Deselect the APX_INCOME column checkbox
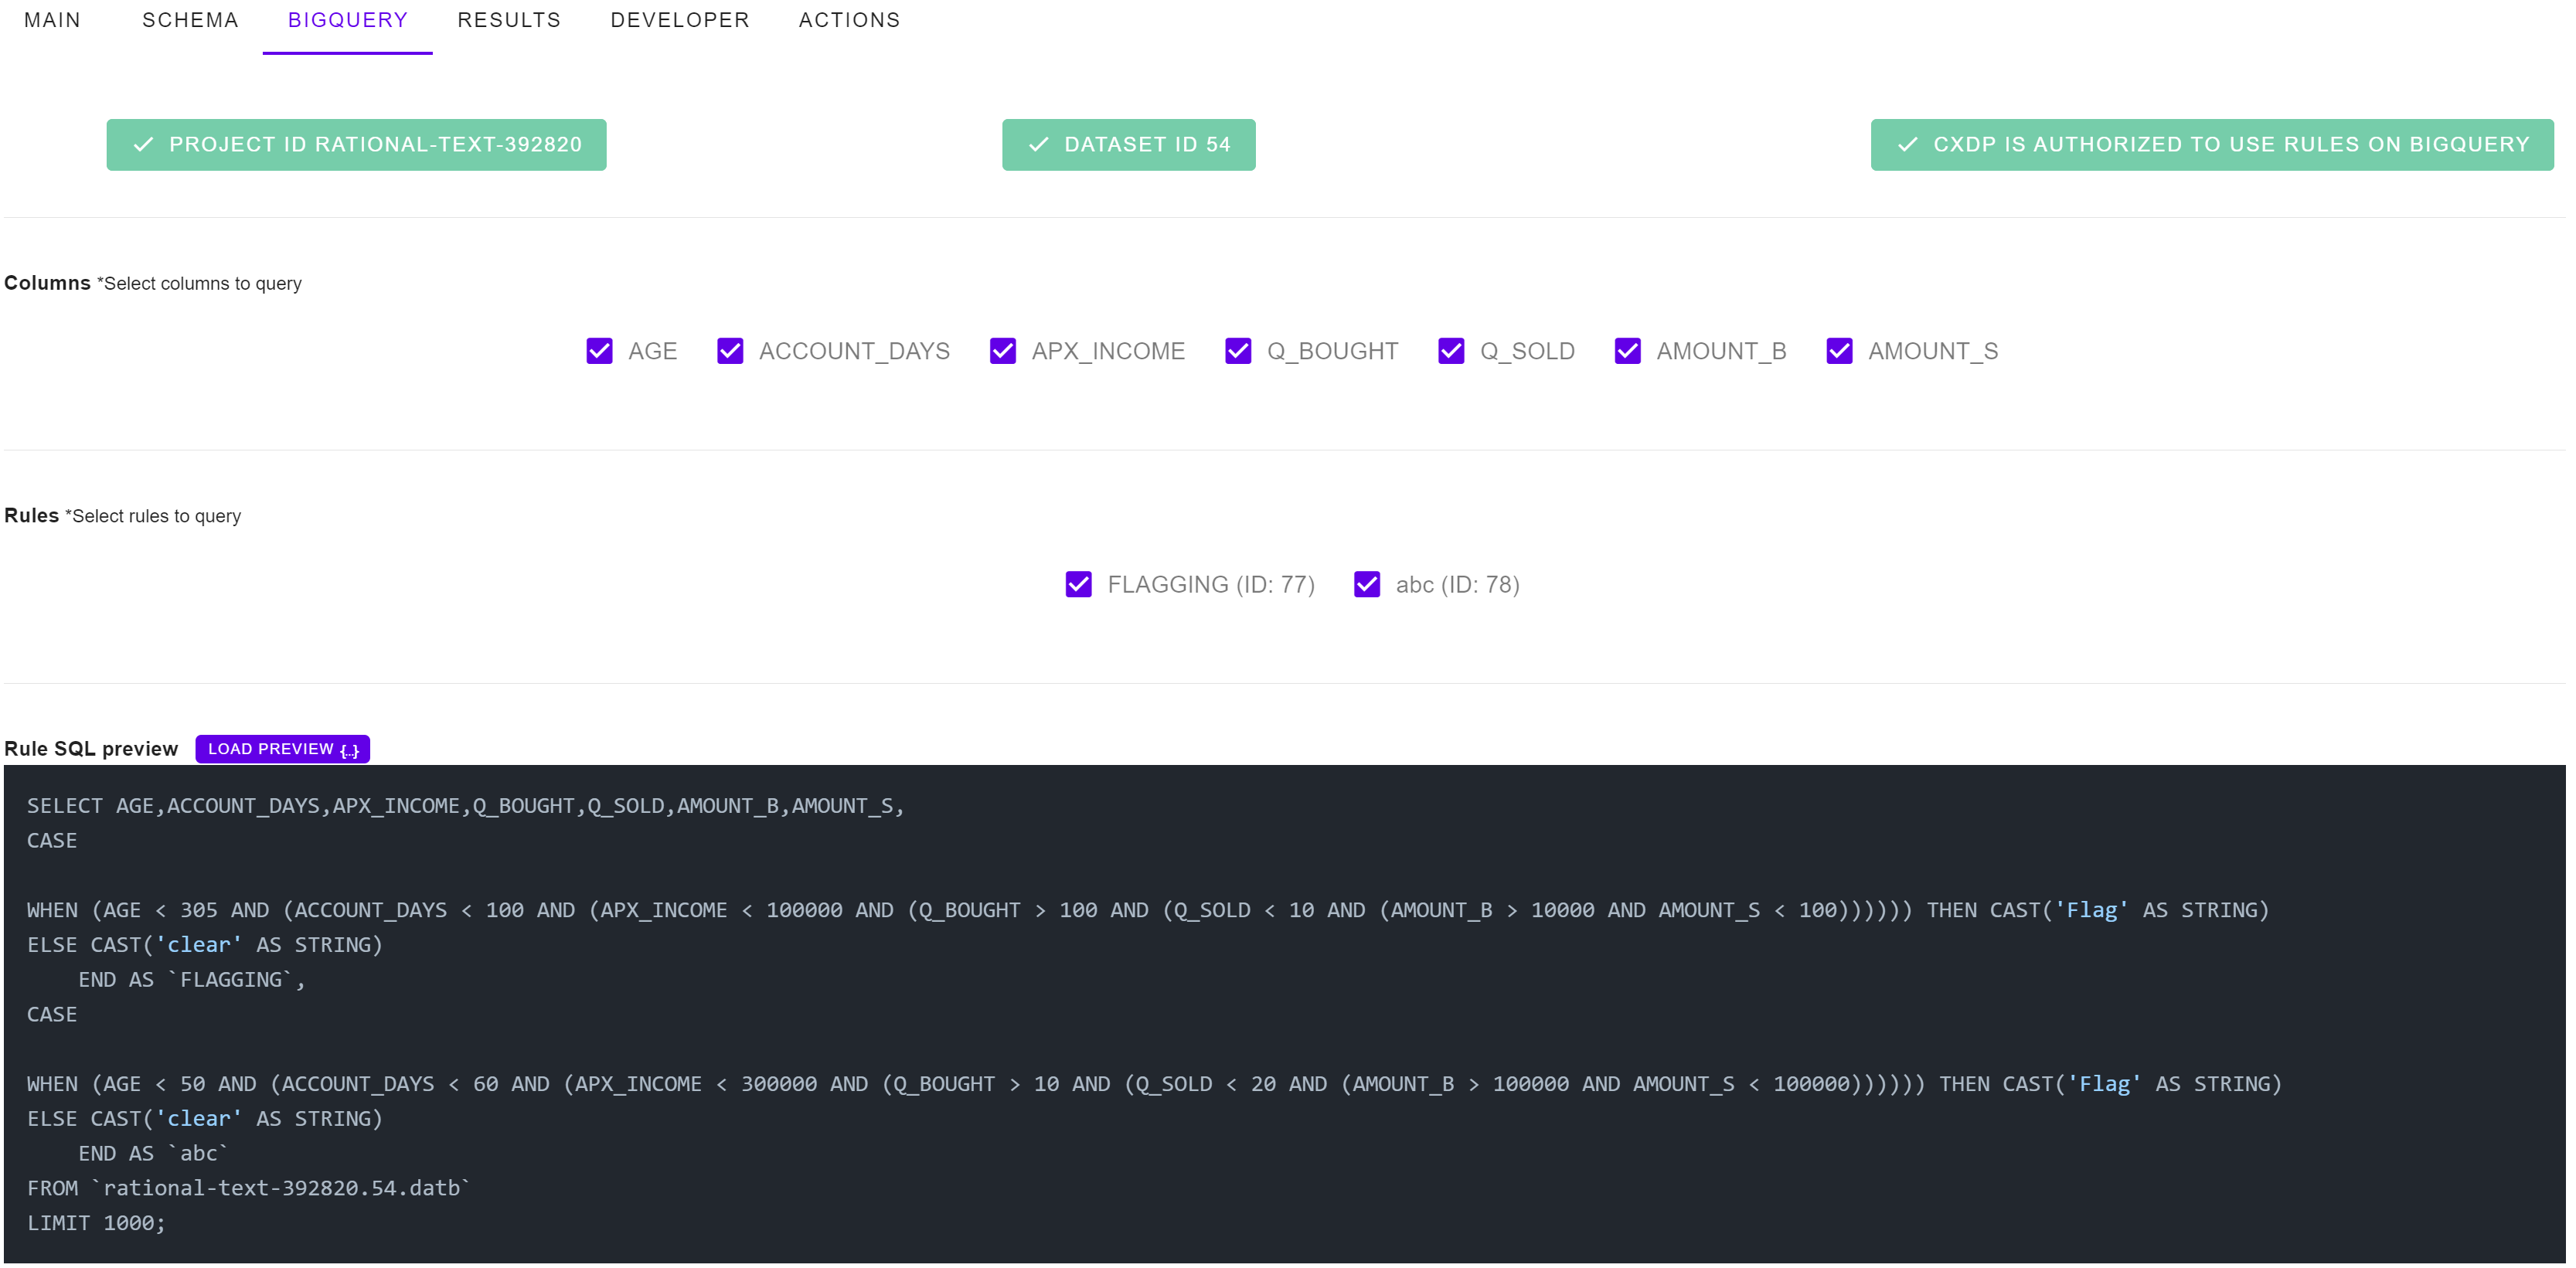Viewport: 2576px width, 1268px height. pyautogui.click(x=1002, y=351)
